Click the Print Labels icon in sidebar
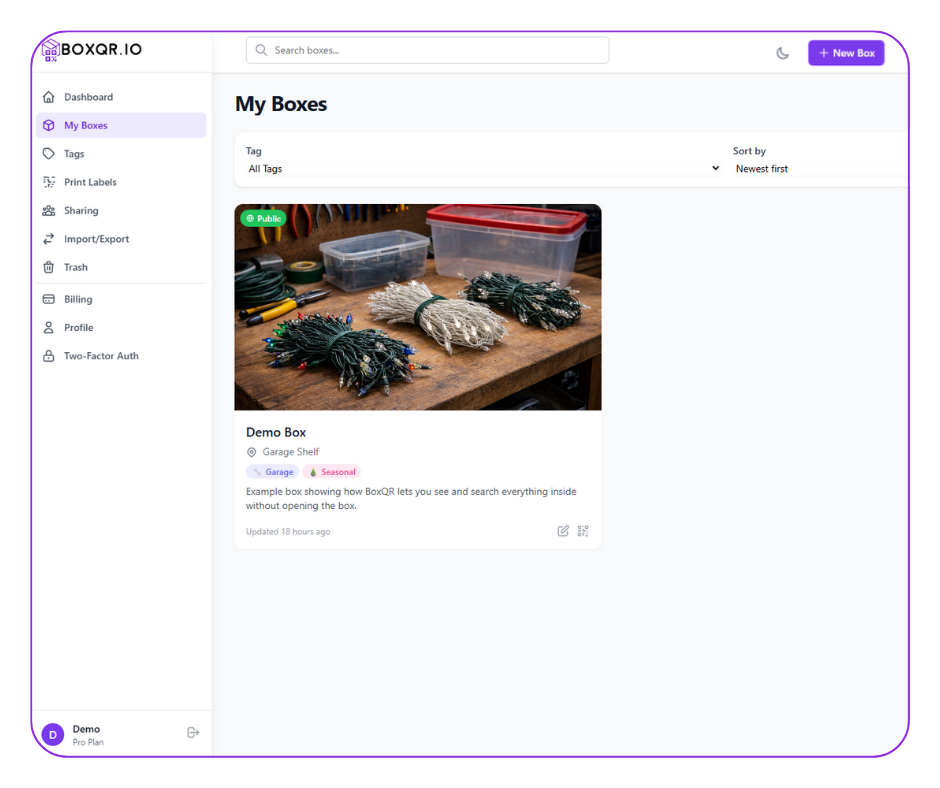This screenshot has height=788, width=940. [48, 182]
